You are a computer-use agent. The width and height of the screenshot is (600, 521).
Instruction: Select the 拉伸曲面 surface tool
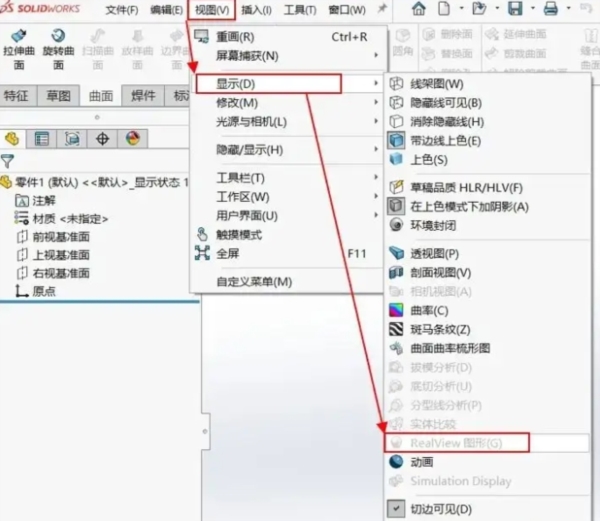19,50
